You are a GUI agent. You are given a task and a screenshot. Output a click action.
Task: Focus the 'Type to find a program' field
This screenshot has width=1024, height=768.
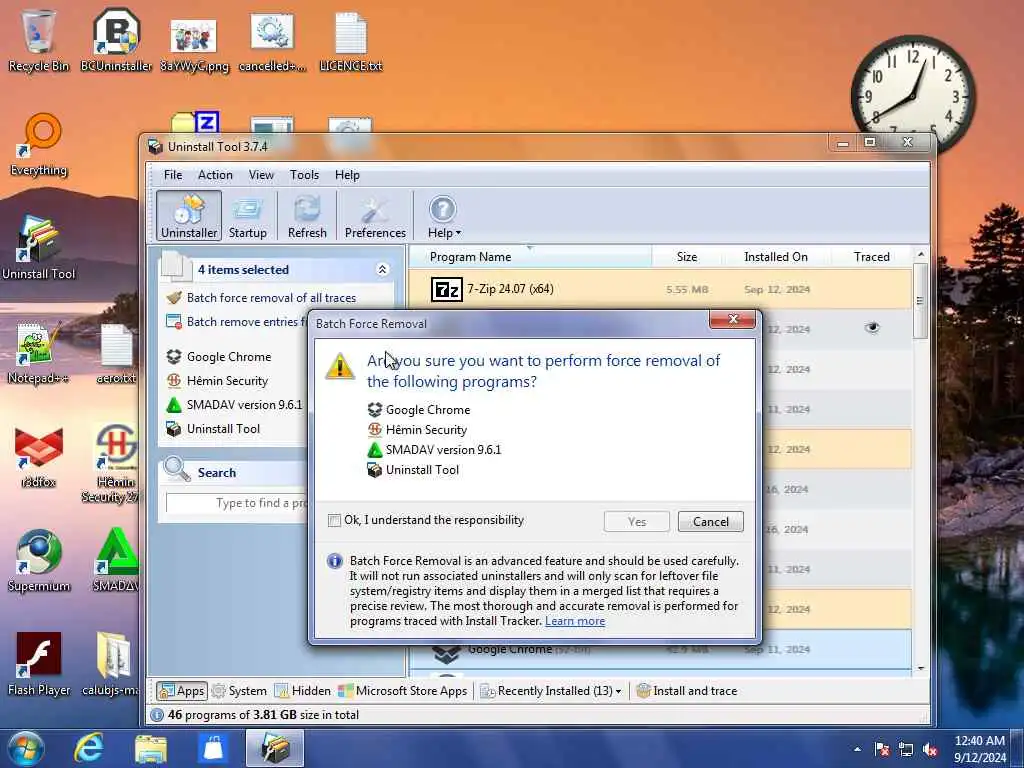237,503
